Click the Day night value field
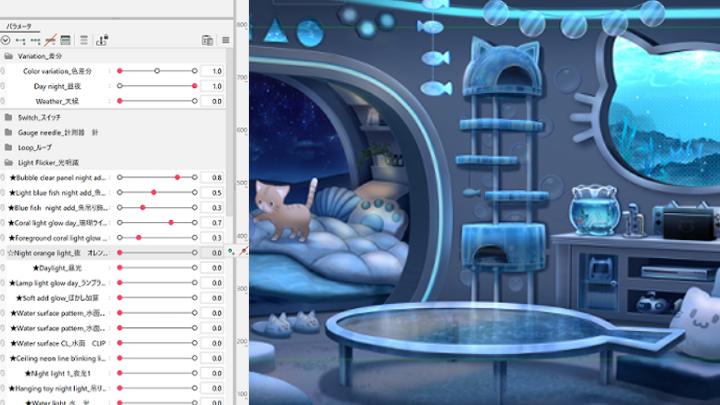Image resolution: width=720 pixels, height=405 pixels. [x=212, y=86]
